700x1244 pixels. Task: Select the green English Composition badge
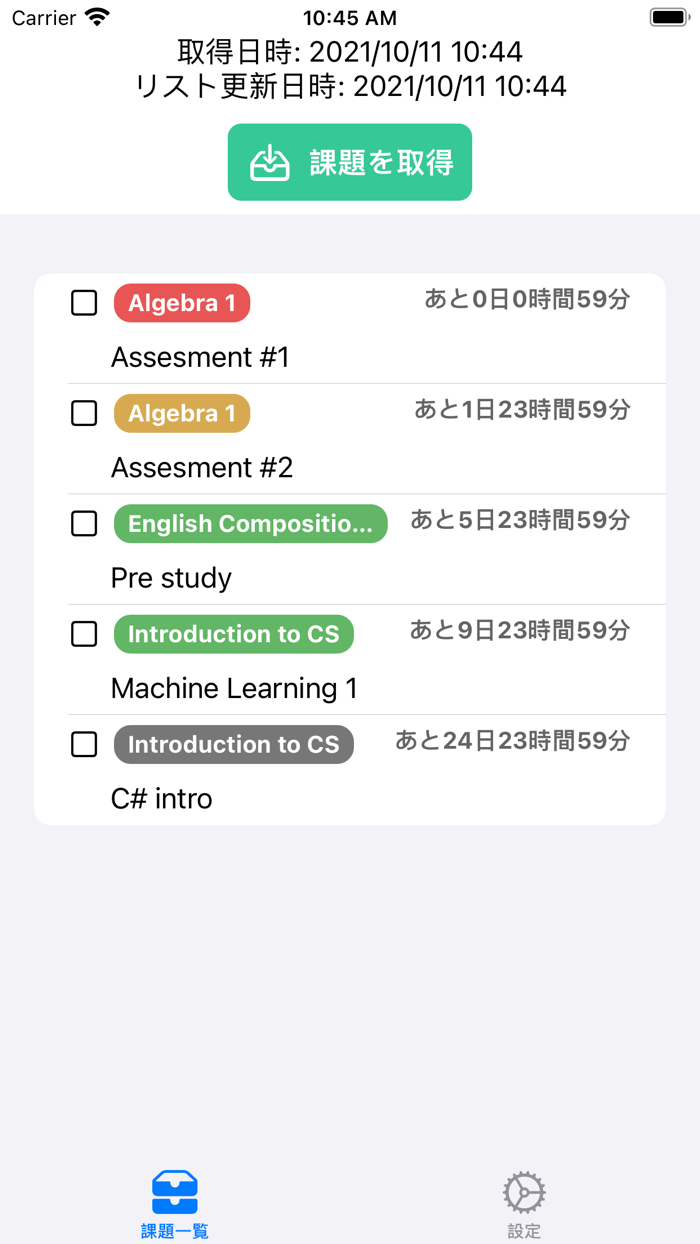point(250,523)
